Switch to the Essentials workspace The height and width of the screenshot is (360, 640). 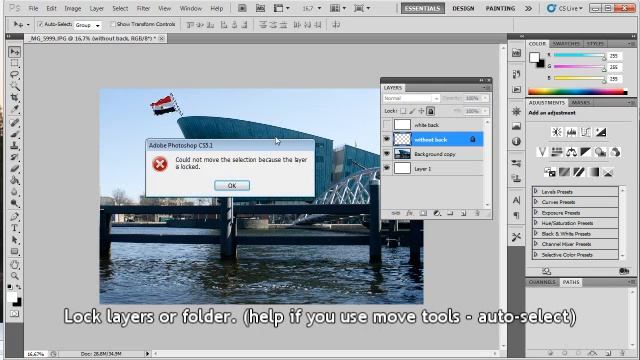[423, 8]
